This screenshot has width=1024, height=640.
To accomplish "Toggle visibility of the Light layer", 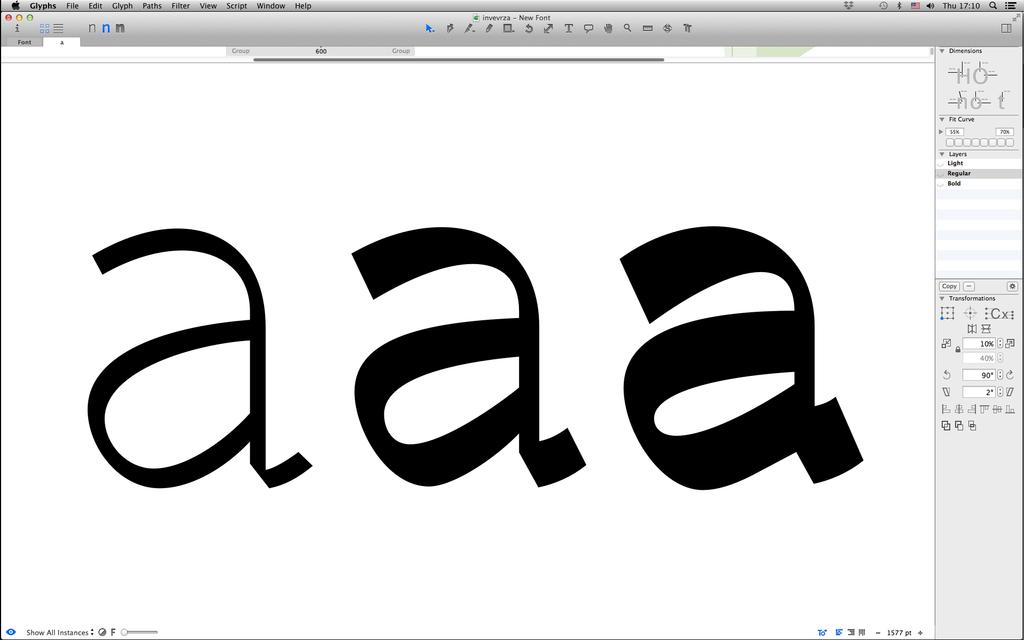I will coord(941,164).
